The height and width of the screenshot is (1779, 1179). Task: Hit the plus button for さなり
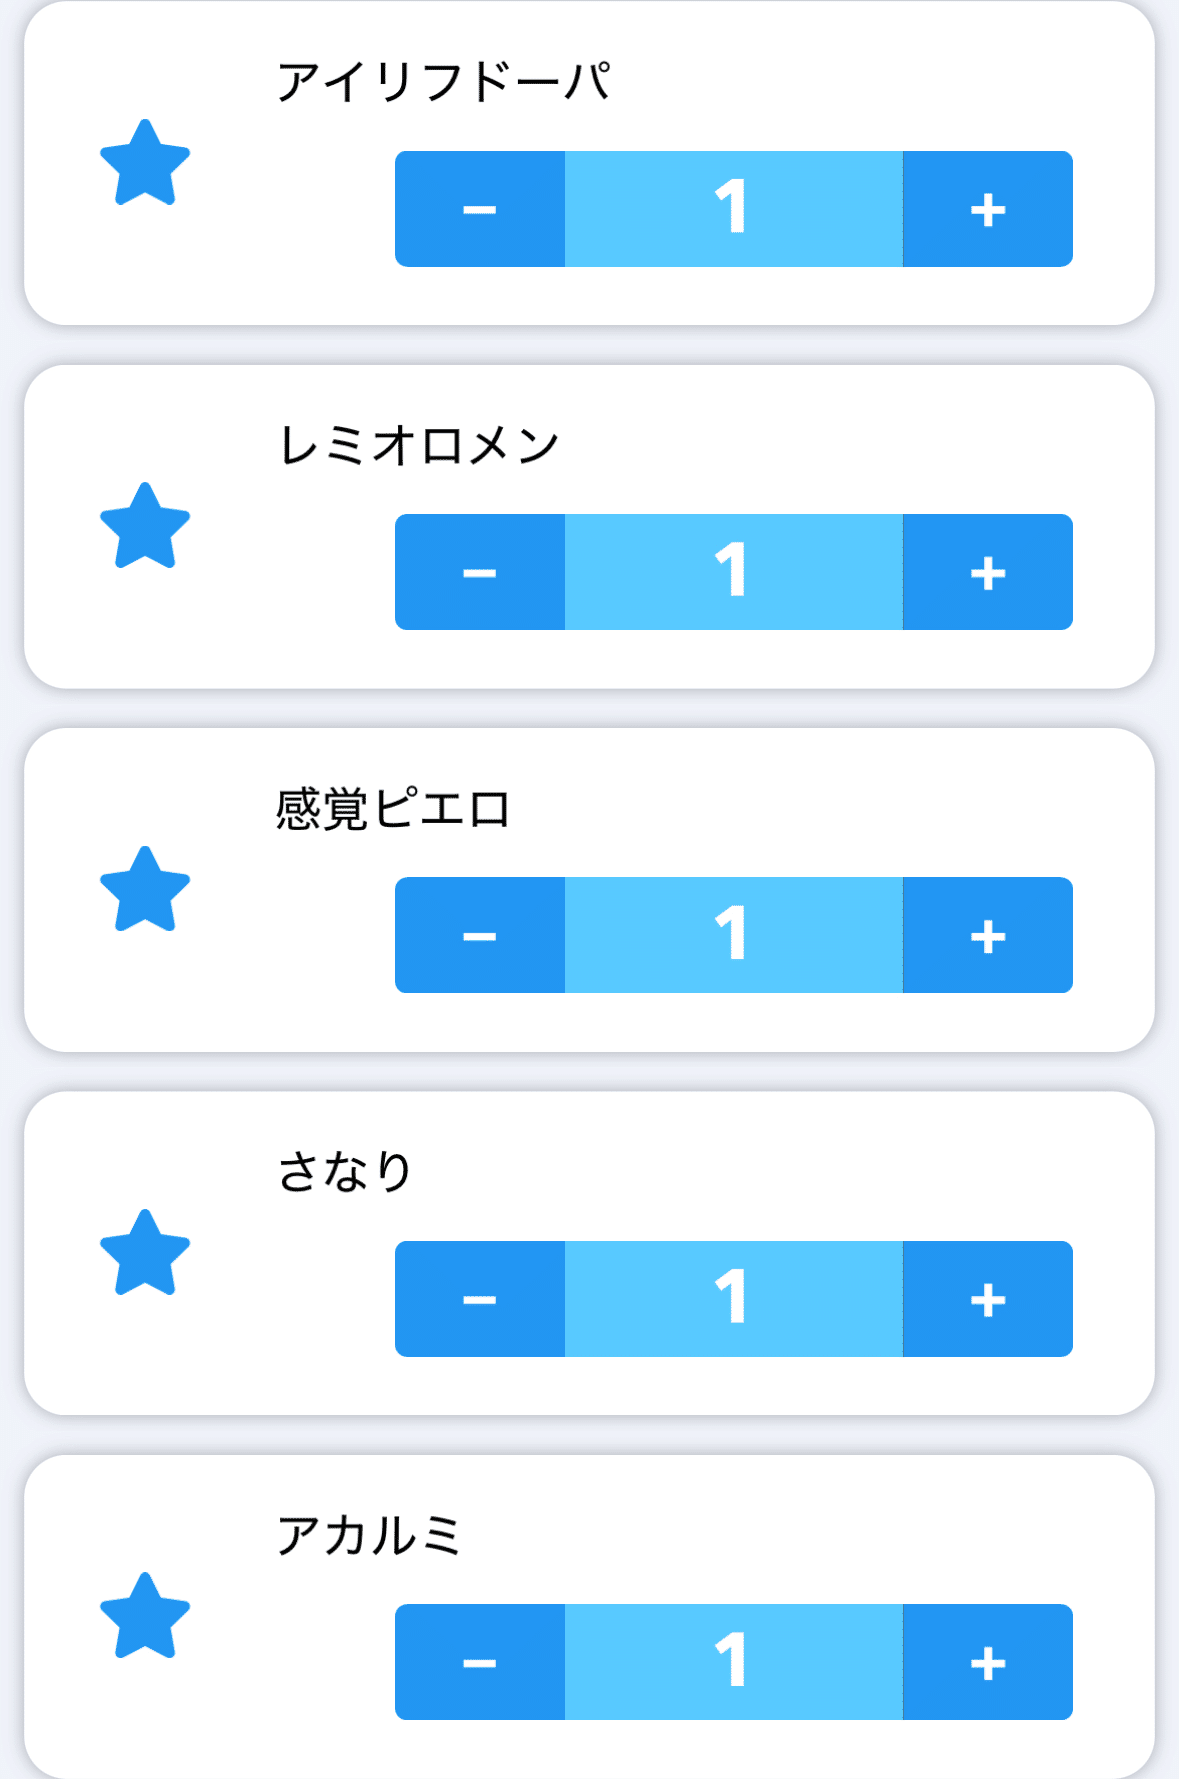(987, 1299)
